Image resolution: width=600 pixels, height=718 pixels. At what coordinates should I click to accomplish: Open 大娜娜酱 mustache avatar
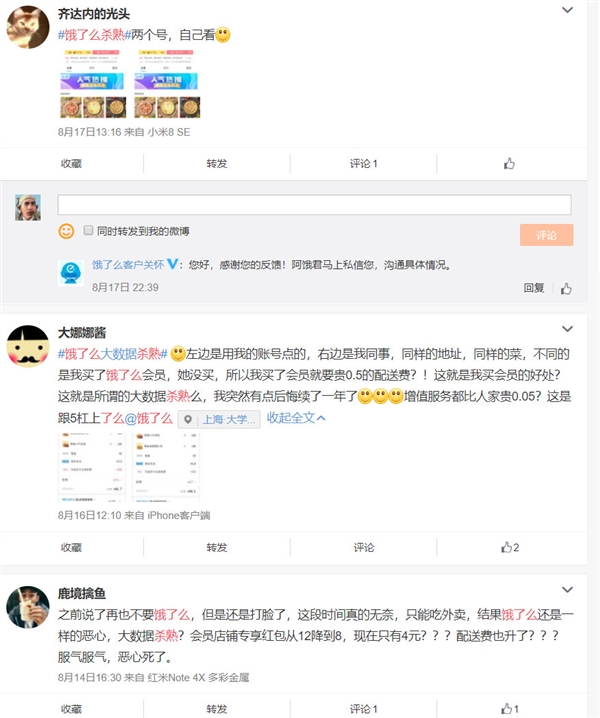28,346
